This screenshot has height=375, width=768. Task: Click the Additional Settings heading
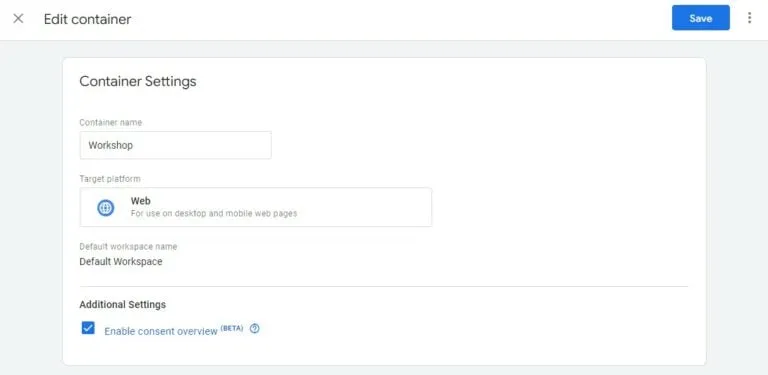tap(122, 305)
